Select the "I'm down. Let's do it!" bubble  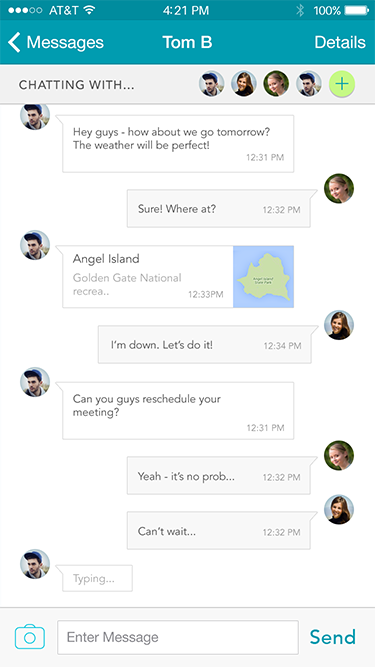[x=205, y=345]
